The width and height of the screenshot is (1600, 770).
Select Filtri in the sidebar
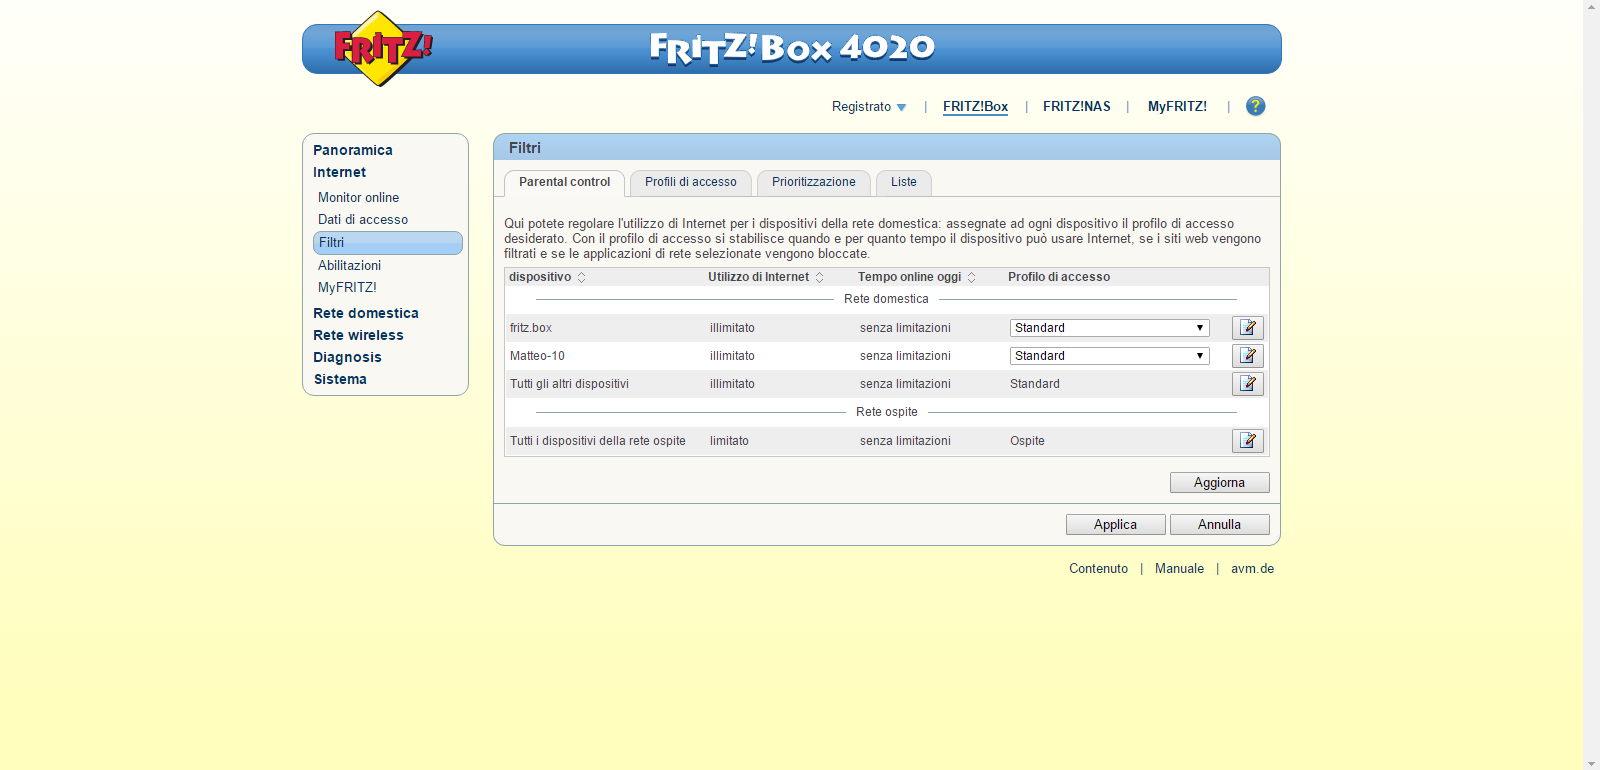point(388,243)
